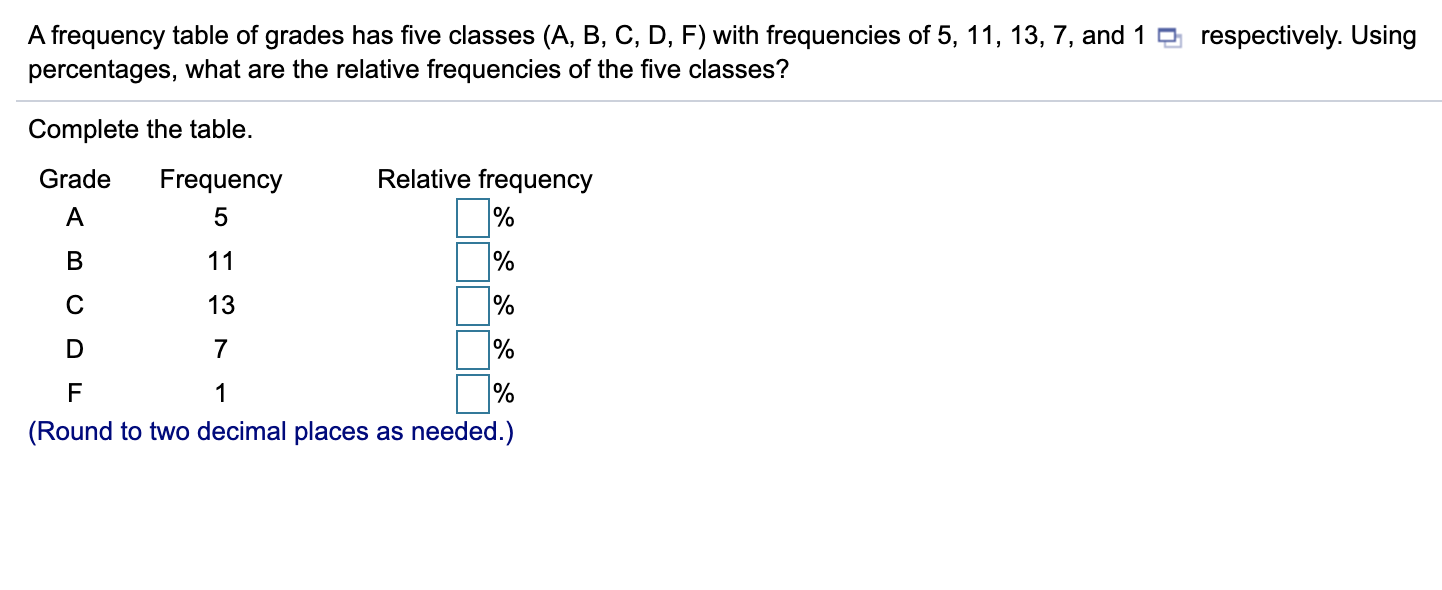Click the frequency value 11 for grade B

tap(222, 260)
